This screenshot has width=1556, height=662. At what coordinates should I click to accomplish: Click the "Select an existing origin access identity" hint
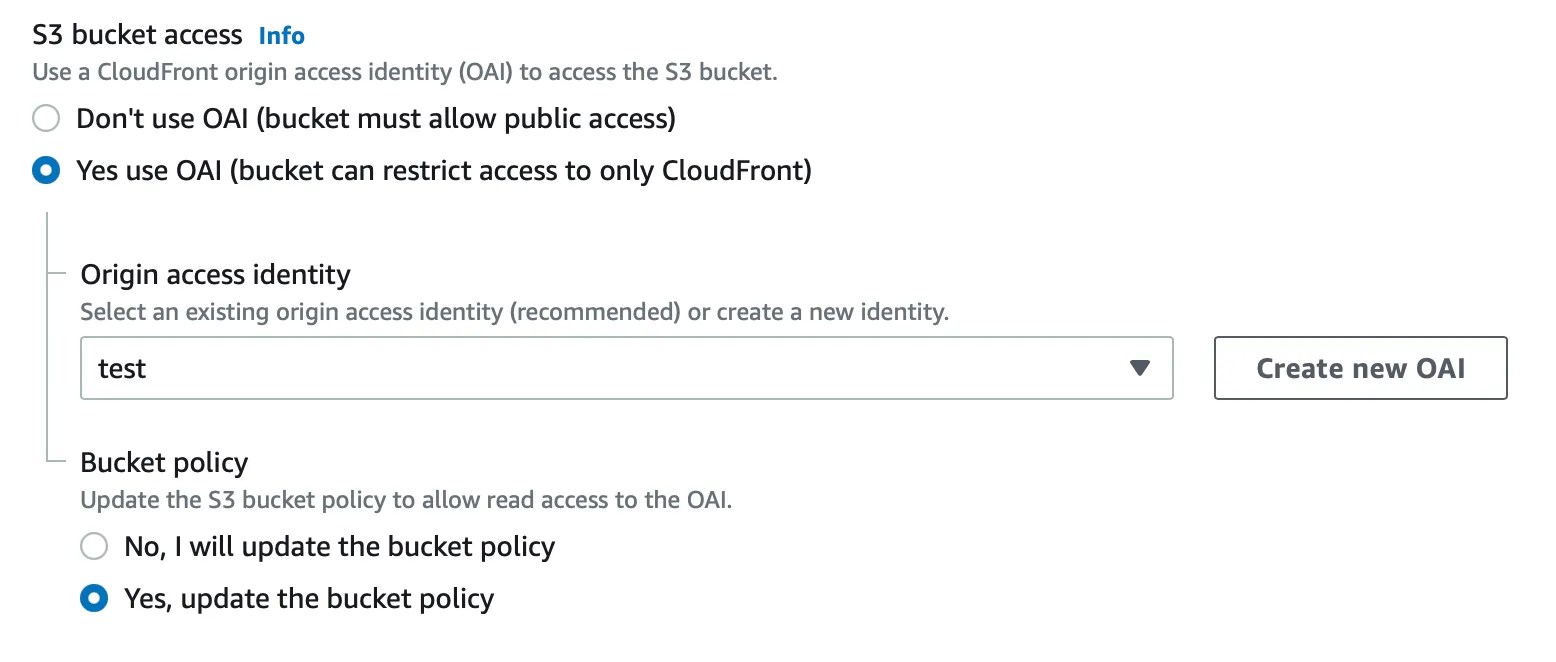514,311
